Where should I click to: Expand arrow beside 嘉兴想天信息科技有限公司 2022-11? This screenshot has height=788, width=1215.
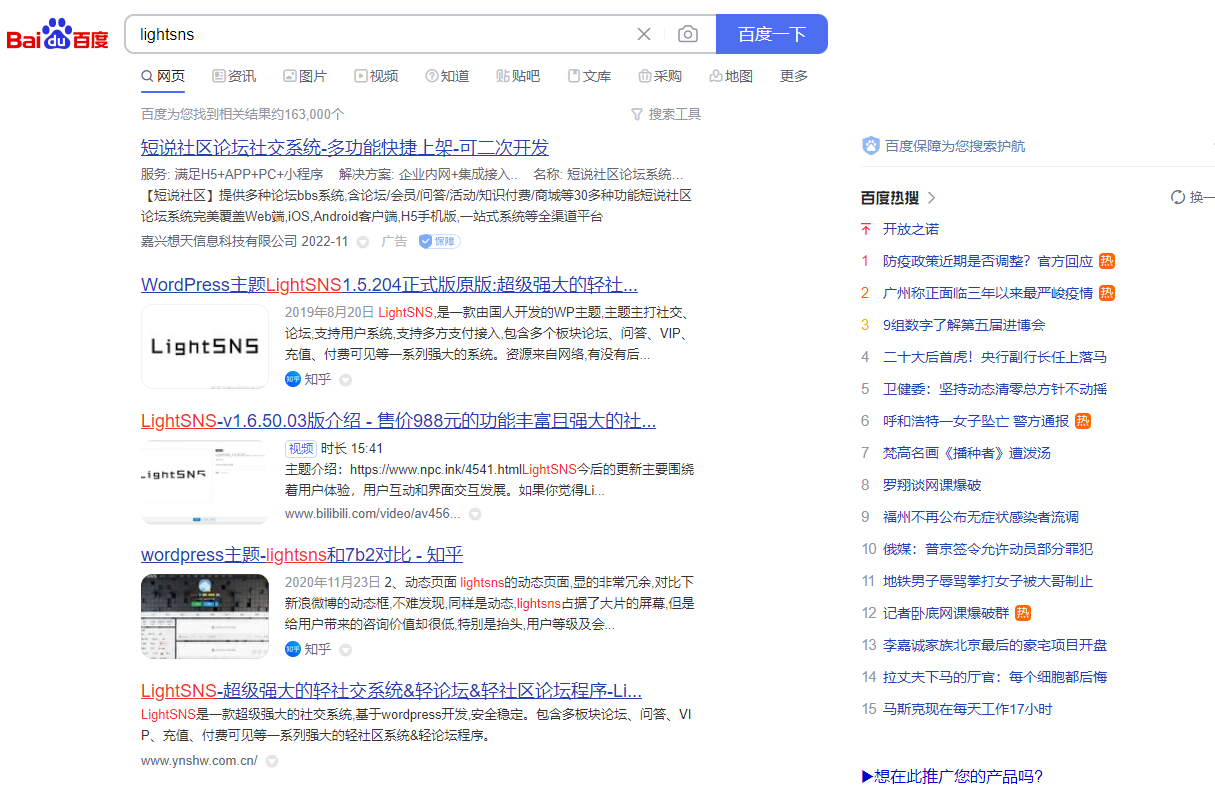pos(363,242)
